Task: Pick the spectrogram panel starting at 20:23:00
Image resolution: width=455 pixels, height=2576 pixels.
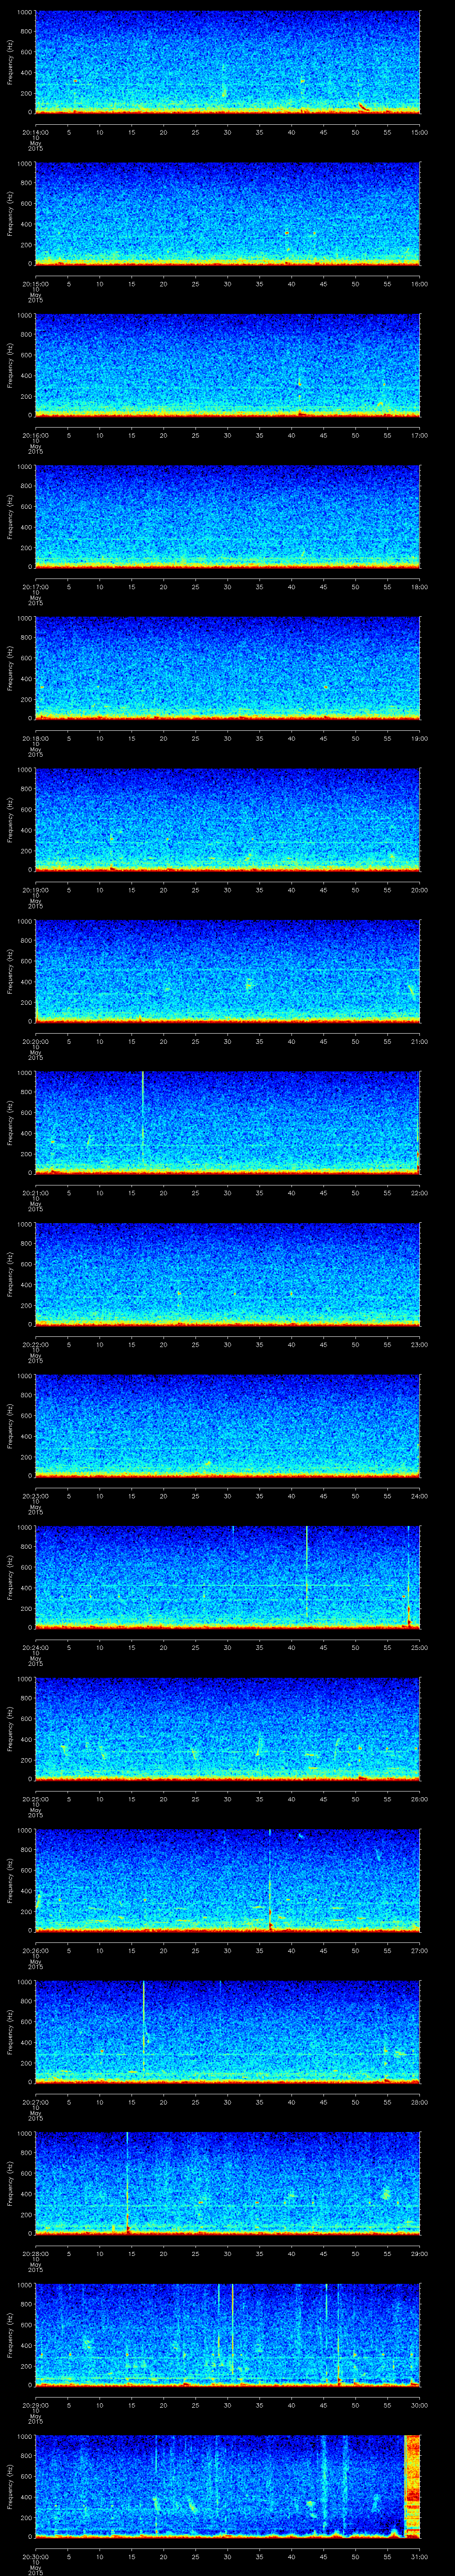Action: point(228,1426)
